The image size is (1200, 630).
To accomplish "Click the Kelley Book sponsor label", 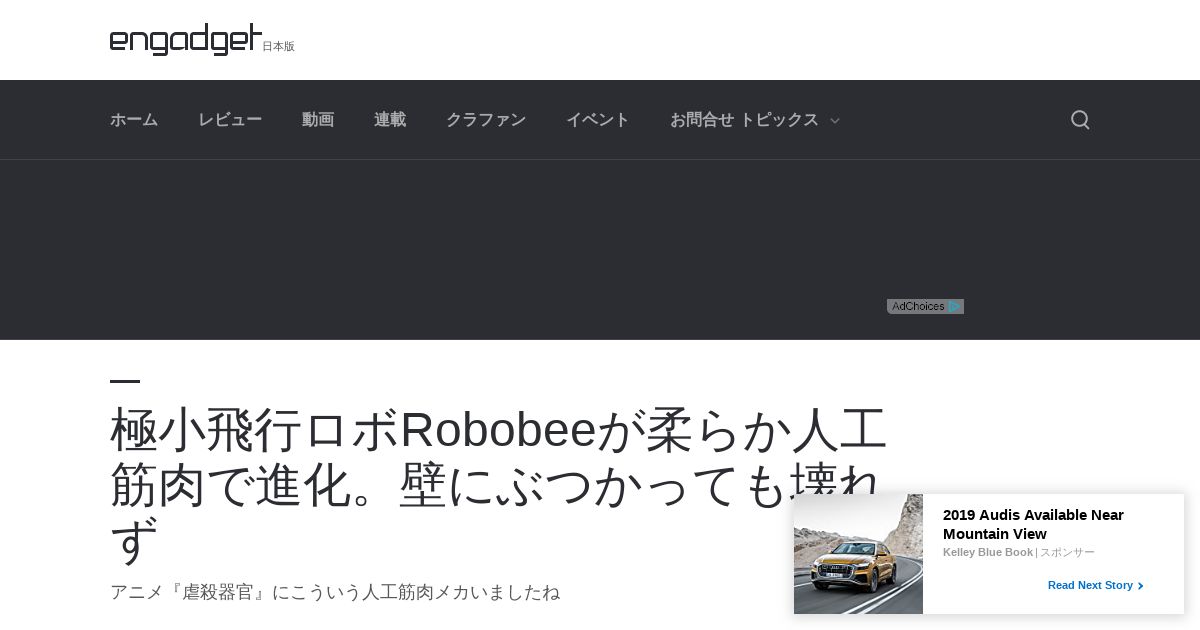I will (988, 552).
